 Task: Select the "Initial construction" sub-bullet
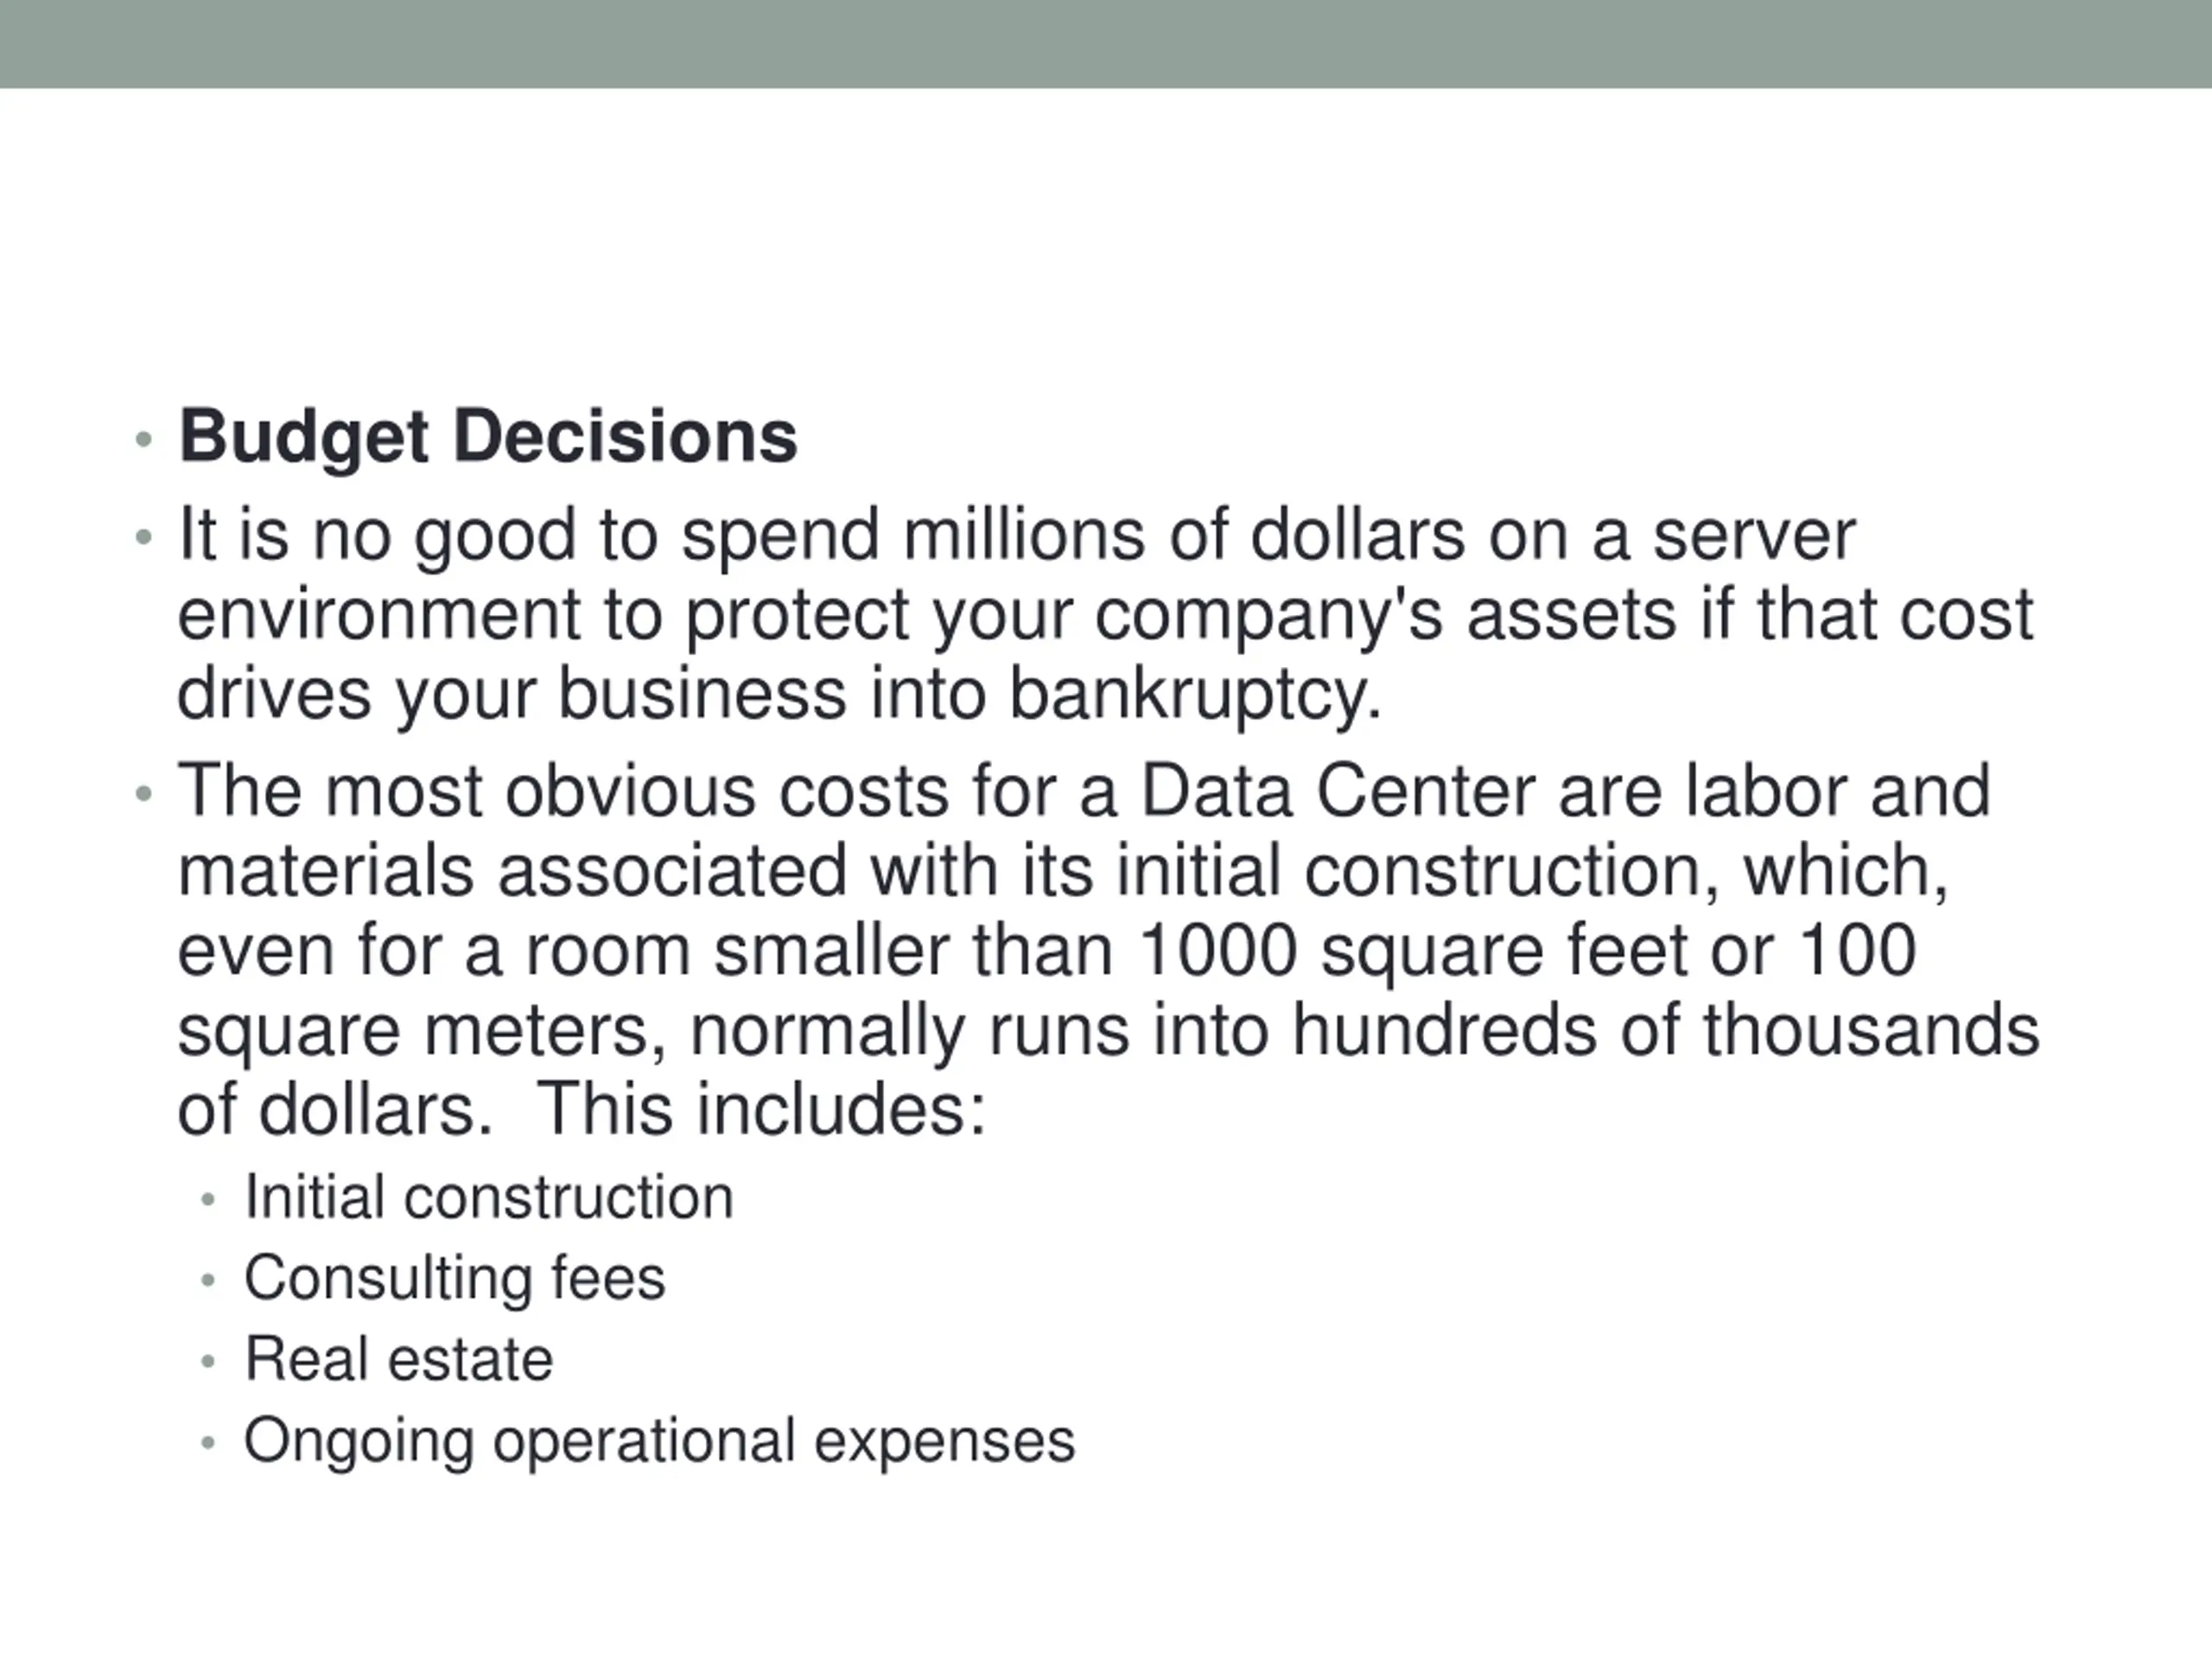pos(489,1197)
